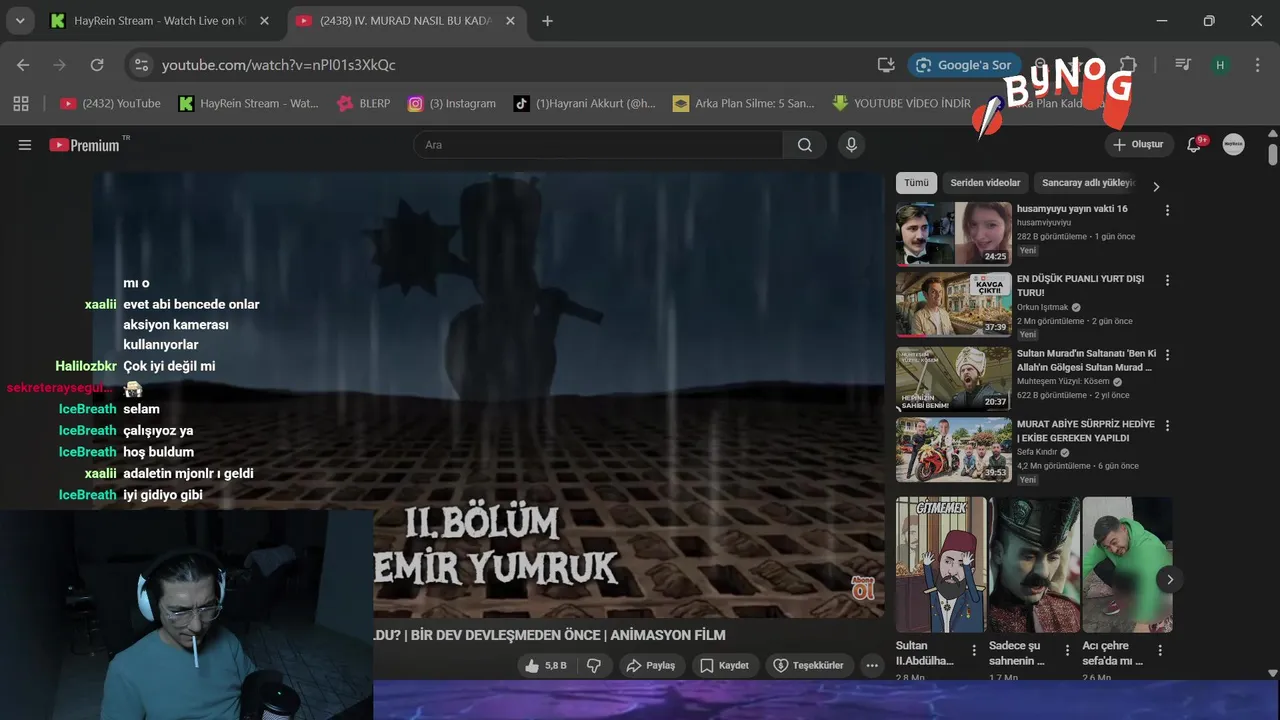The height and width of the screenshot is (720, 1280).
Task: Dislike the video with thumbs down
Action: [x=594, y=665]
